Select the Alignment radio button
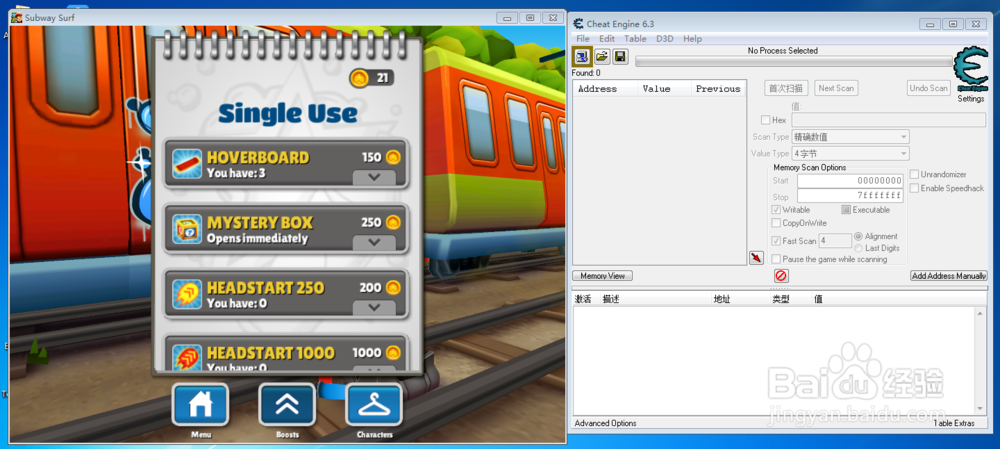Image resolution: width=1000 pixels, height=449 pixels. tap(858, 236)
